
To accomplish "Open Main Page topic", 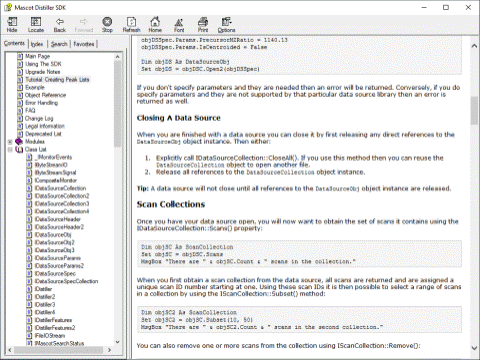I will coord(38,56).
